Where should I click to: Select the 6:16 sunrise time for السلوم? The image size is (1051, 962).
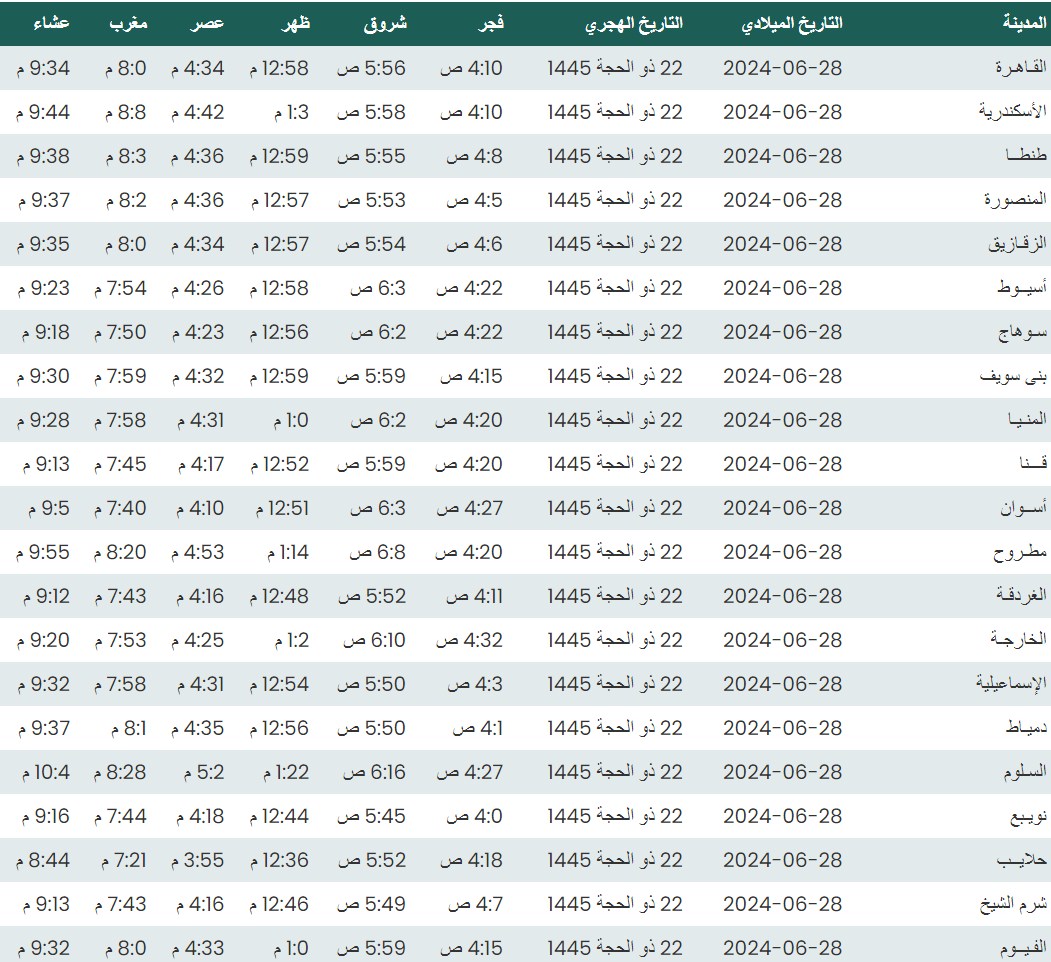[374, 772]
